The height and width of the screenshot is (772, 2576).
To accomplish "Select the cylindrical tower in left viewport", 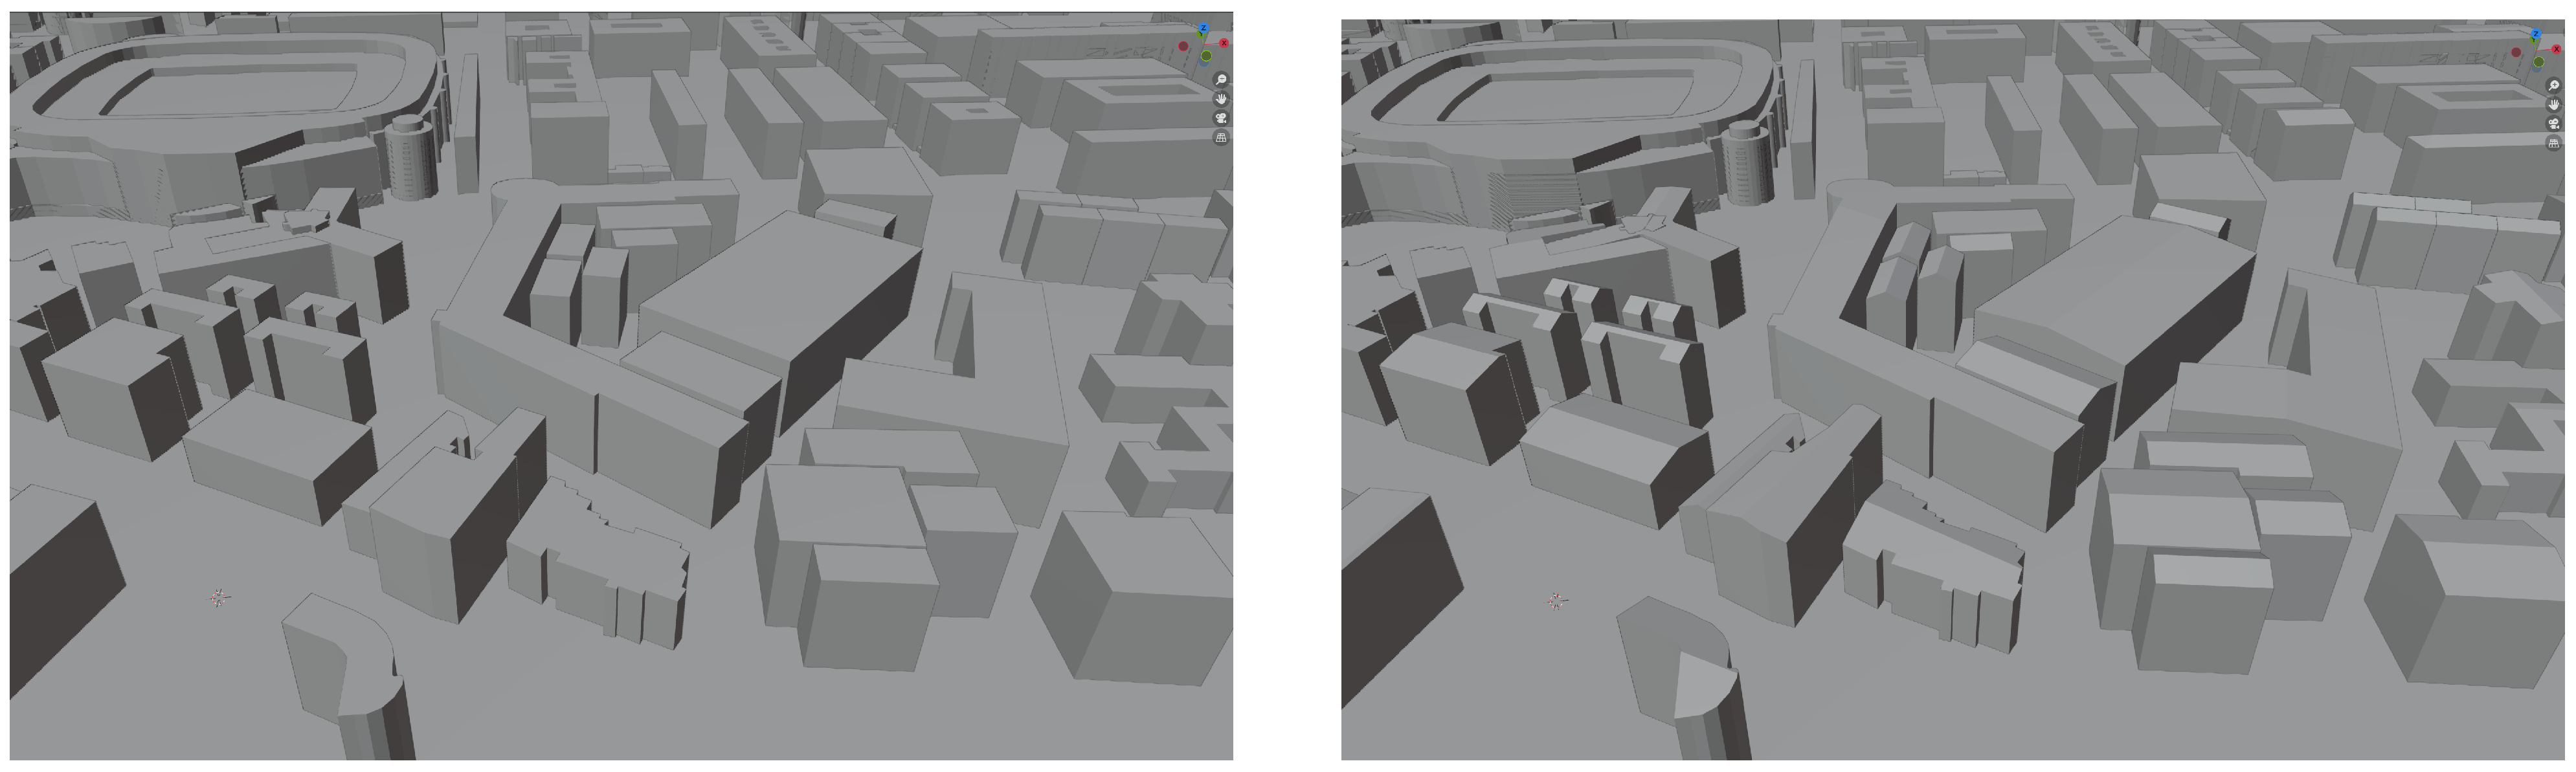I will (410, 160).
